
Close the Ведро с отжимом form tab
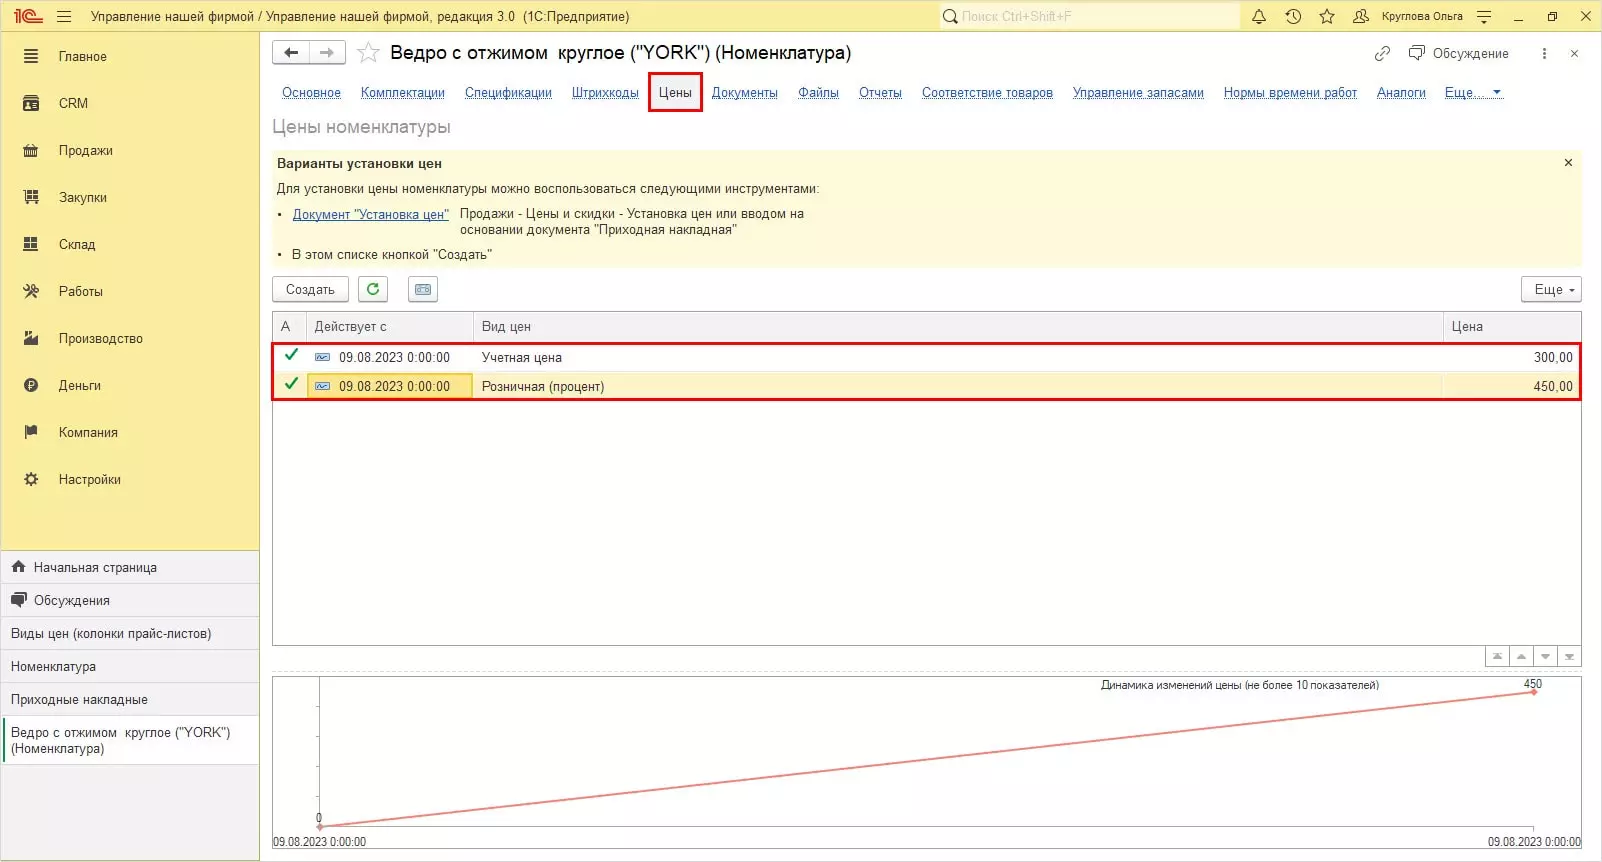click(1574, 54)
